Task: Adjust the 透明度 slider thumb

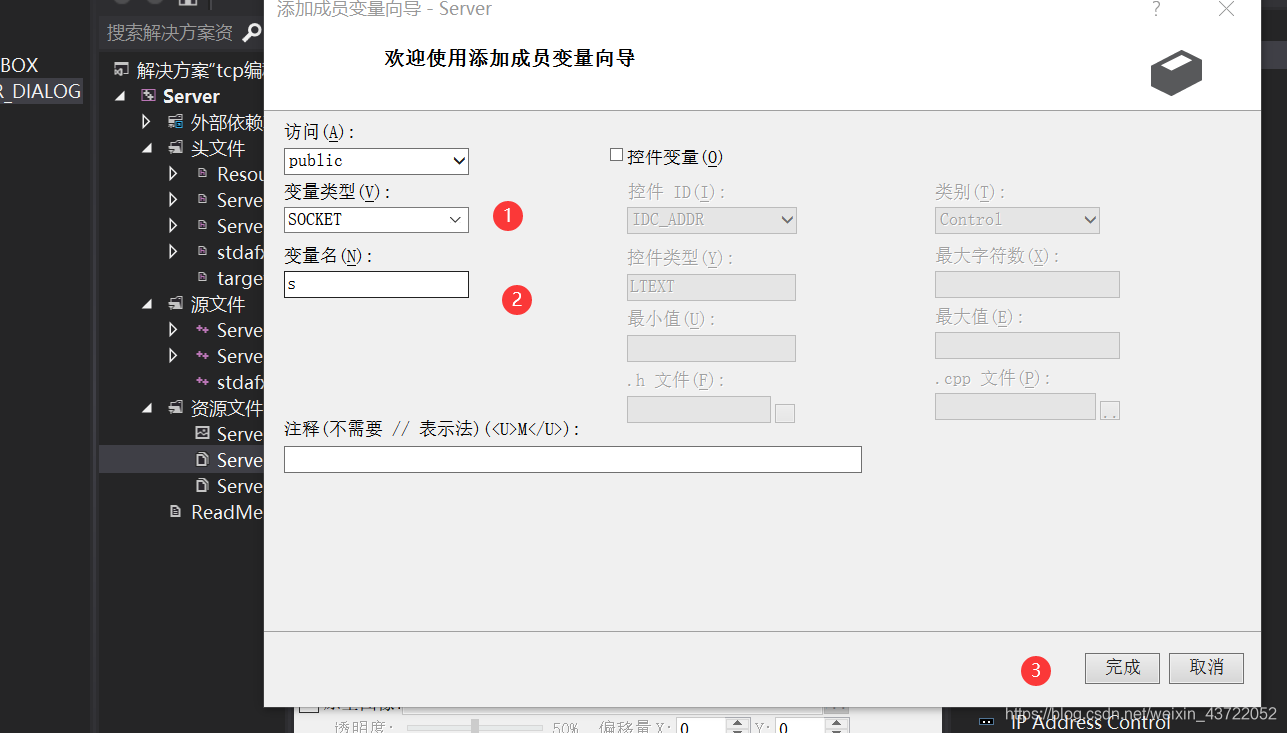Action: 475,727
